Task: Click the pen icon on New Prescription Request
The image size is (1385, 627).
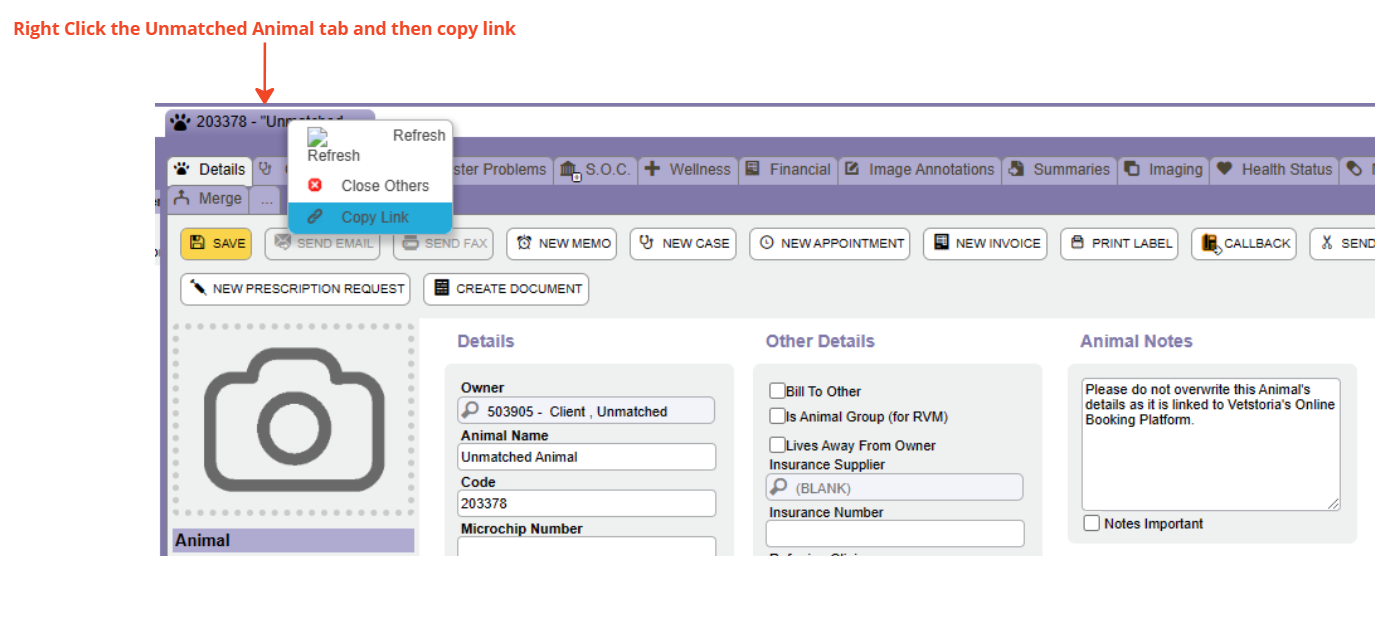Action: (198, 288)
